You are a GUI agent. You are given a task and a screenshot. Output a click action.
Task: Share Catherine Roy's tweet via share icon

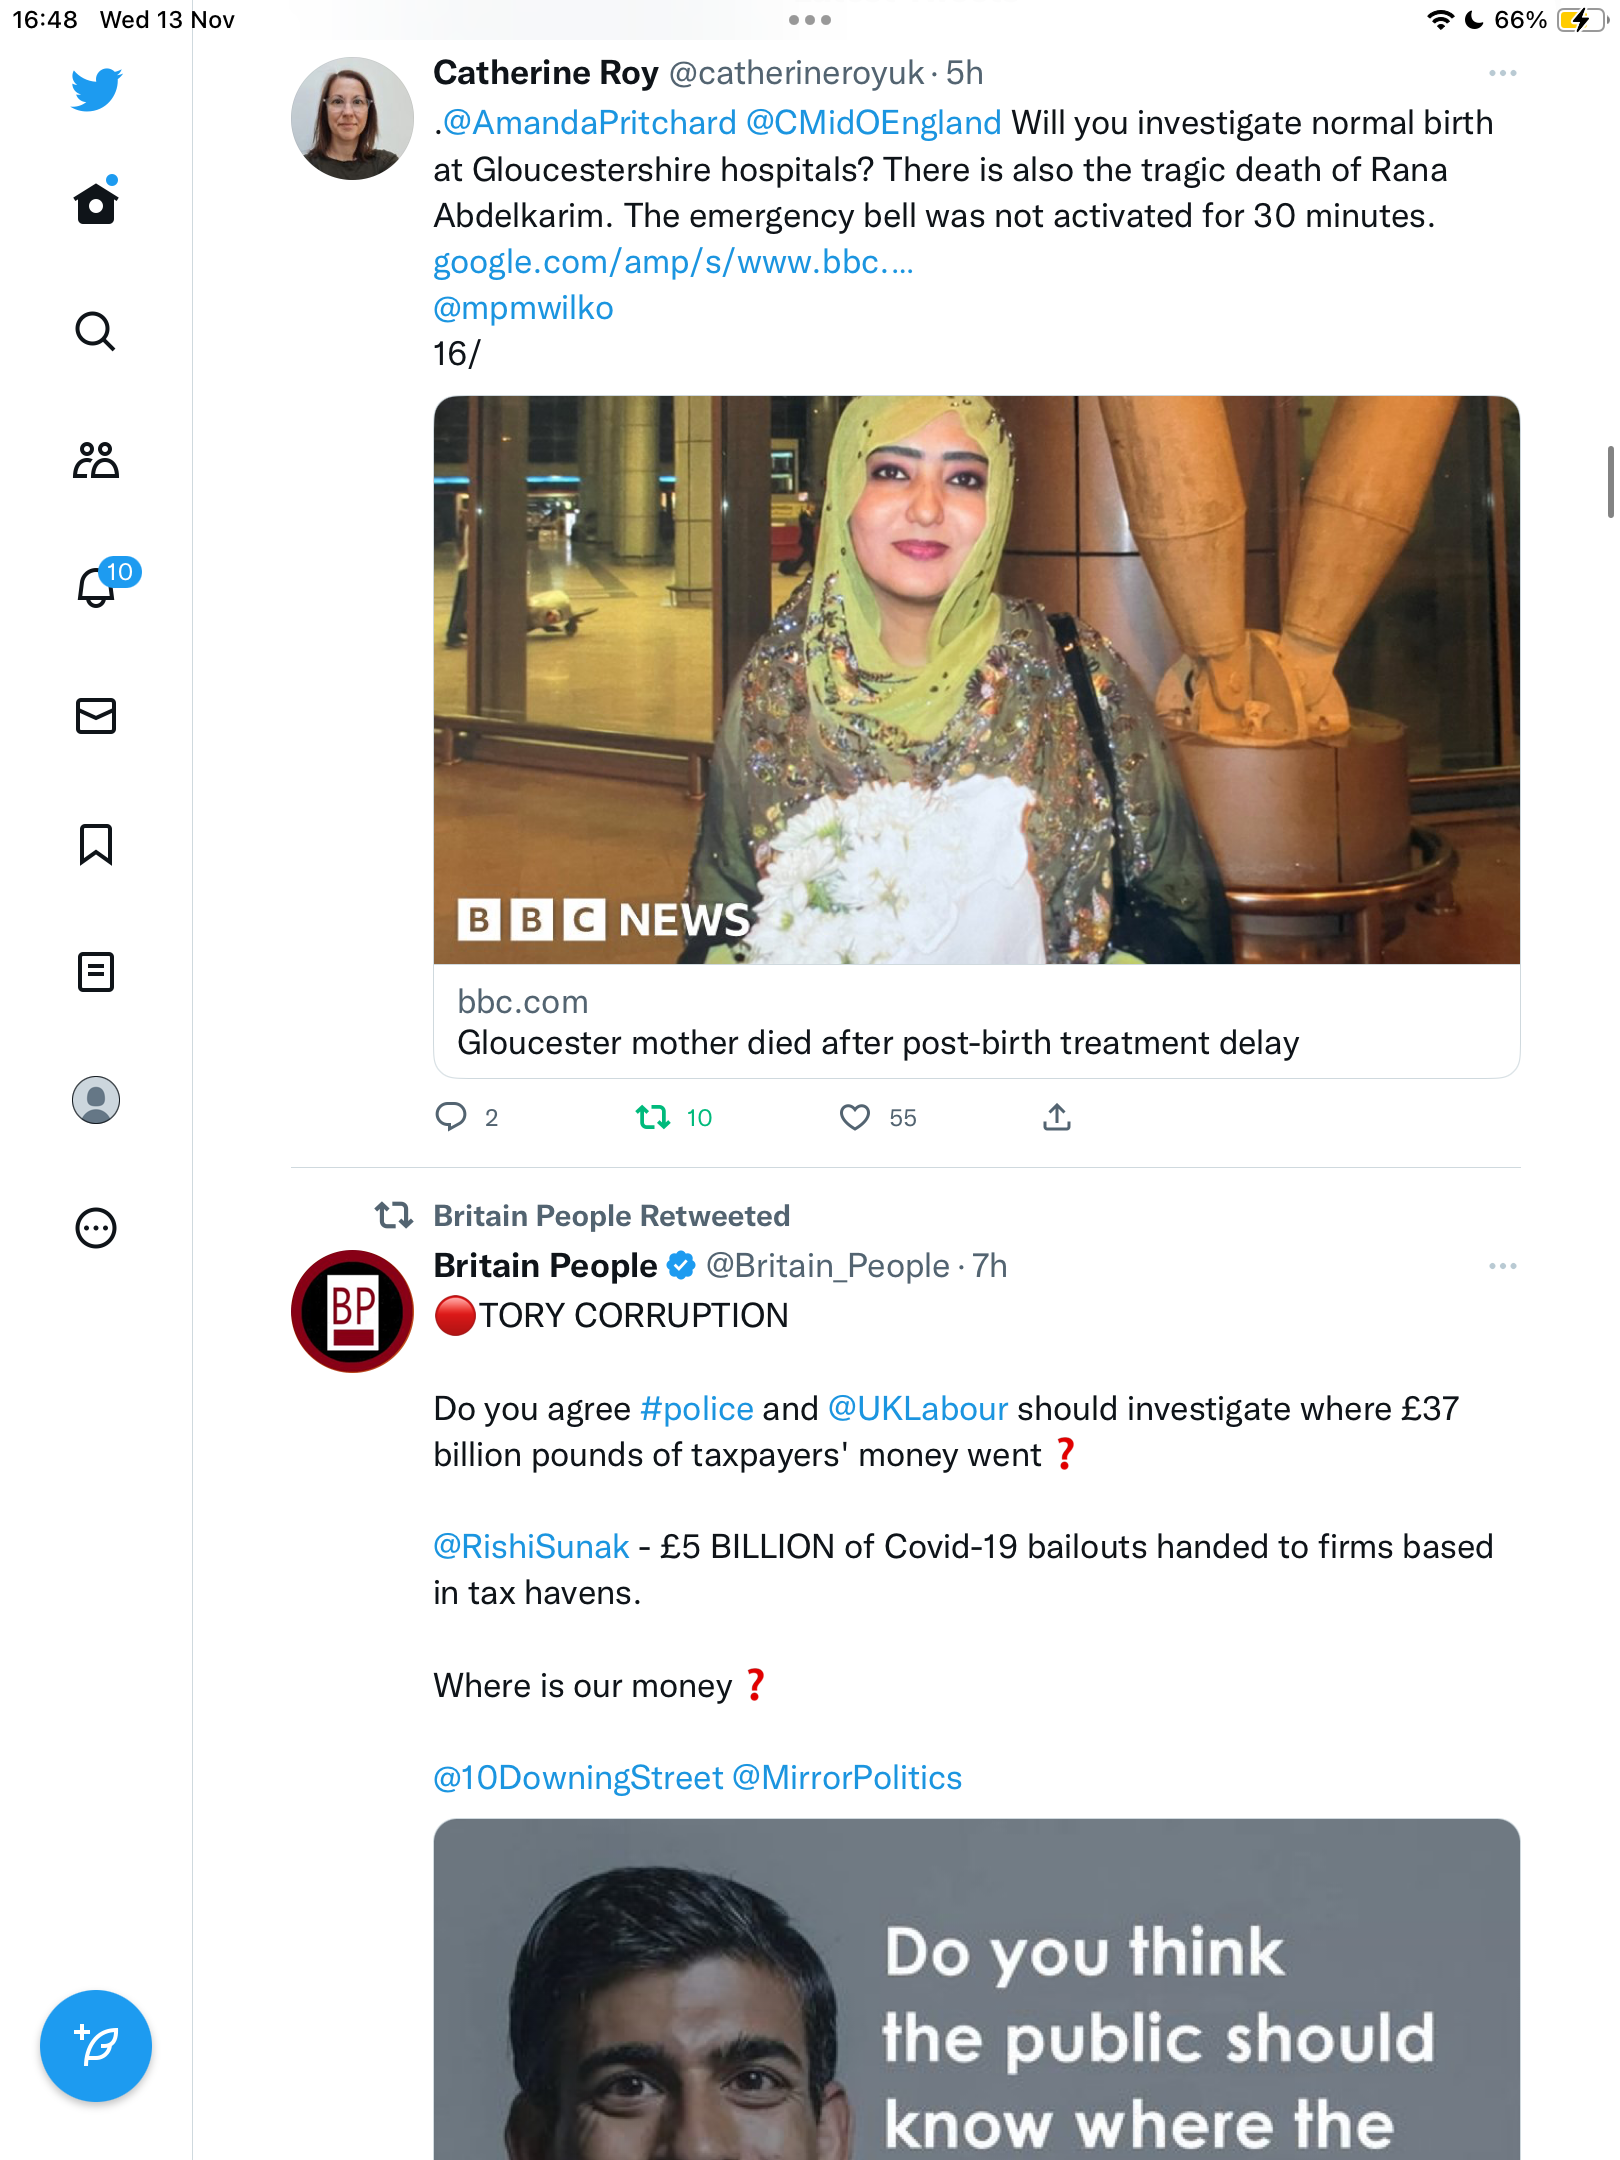tap(1057, 1117)
